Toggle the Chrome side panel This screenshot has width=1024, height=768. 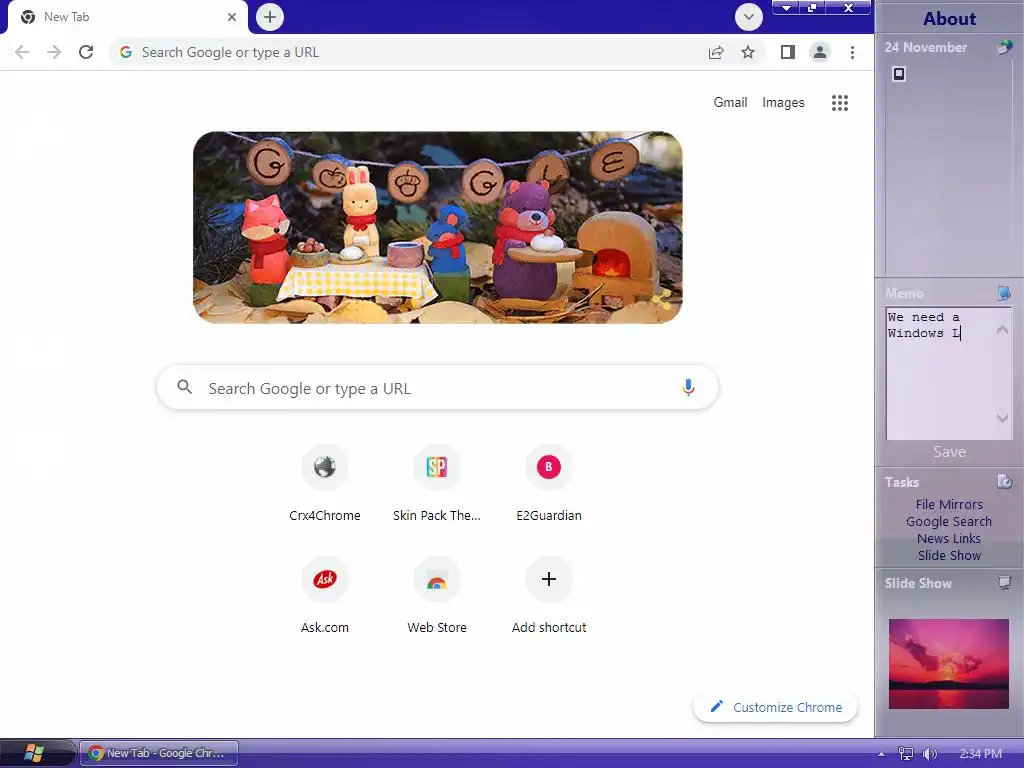tap(788, 52)
